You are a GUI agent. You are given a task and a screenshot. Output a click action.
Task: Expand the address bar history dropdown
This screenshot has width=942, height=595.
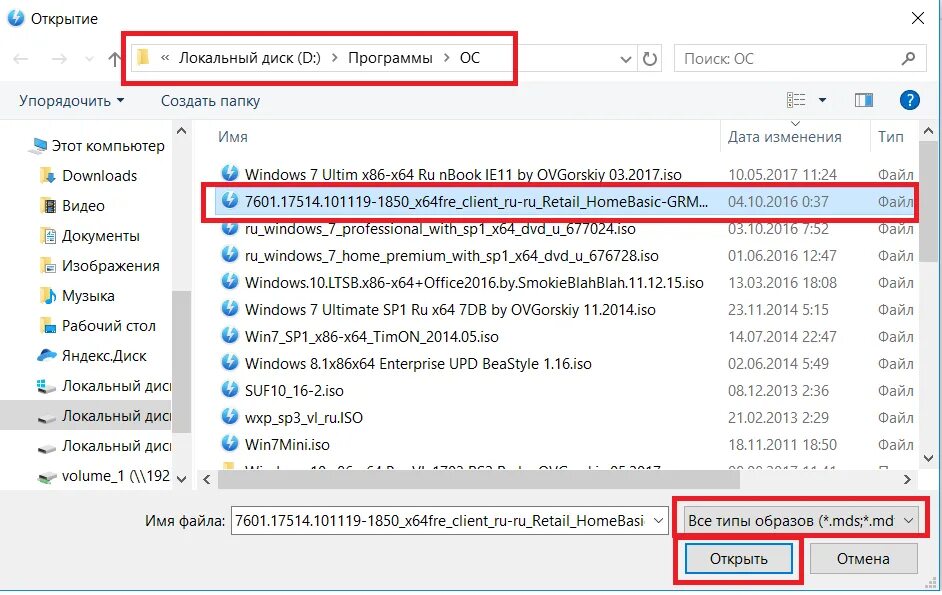click(625, 59)
